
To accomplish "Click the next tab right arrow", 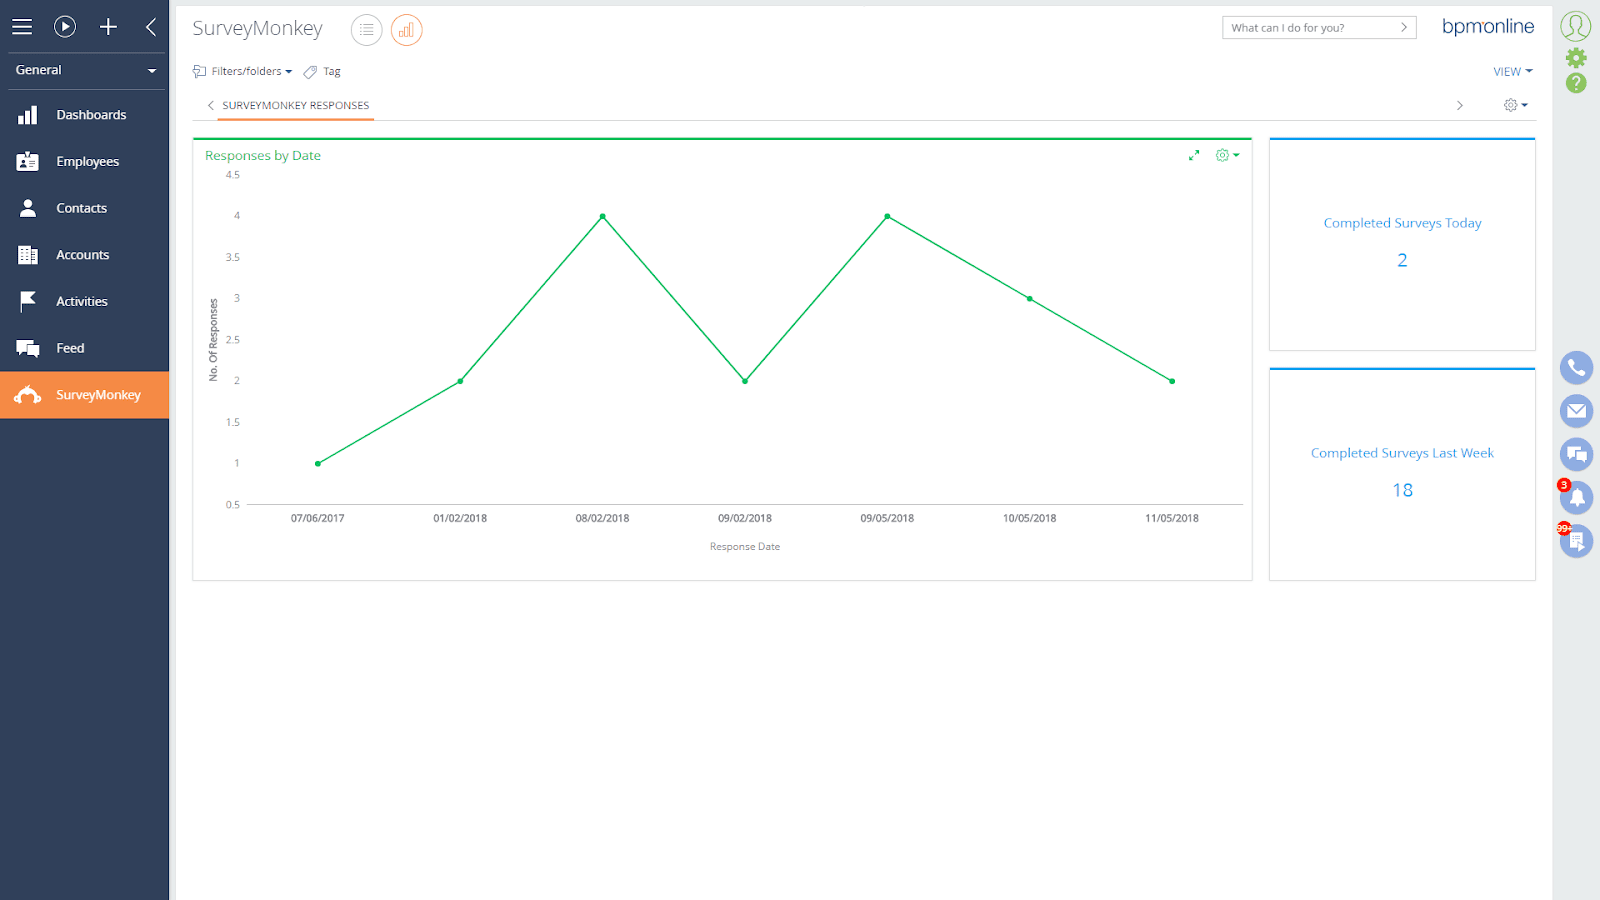I will tap(1460, 105).
